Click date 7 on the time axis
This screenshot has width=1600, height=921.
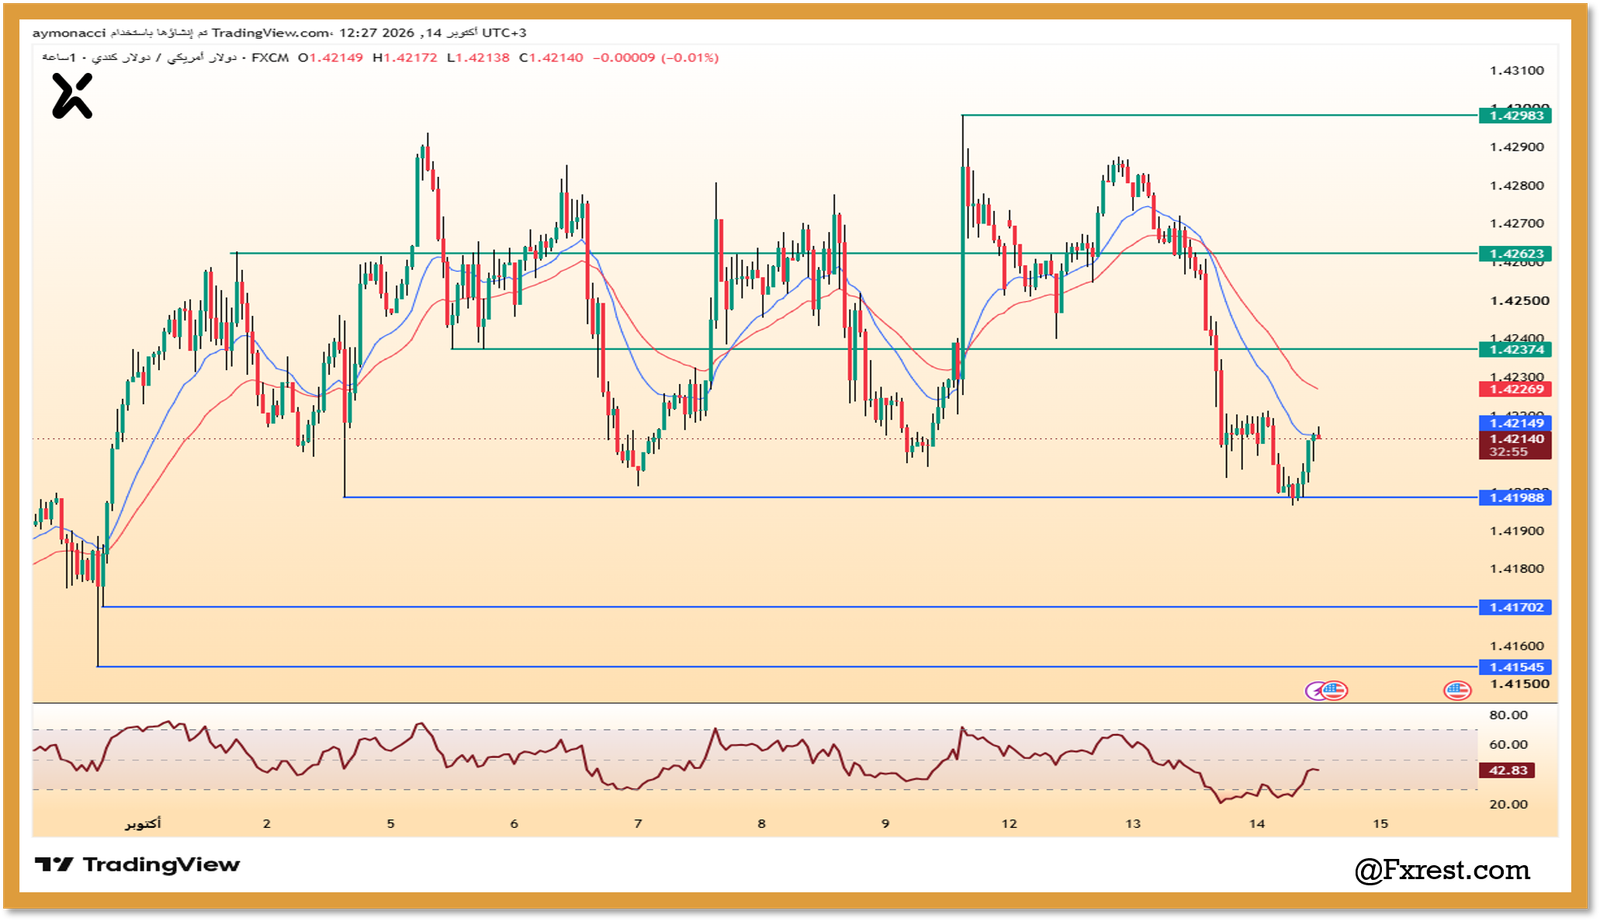click(638, 824)
